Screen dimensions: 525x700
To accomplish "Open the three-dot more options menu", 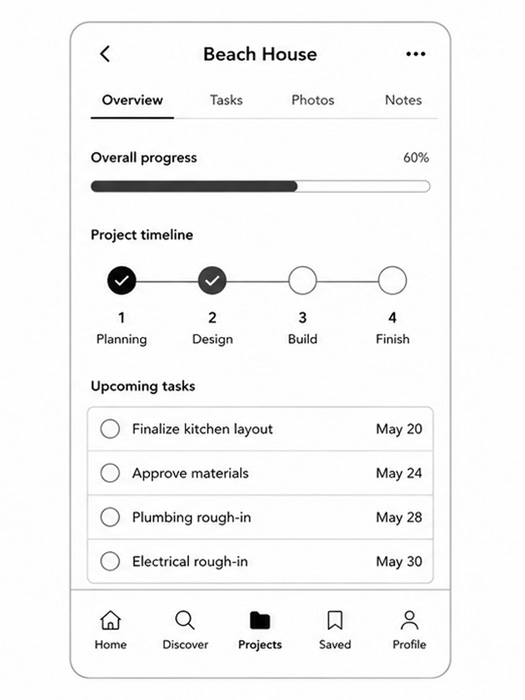I will click(x=416, y=54).
